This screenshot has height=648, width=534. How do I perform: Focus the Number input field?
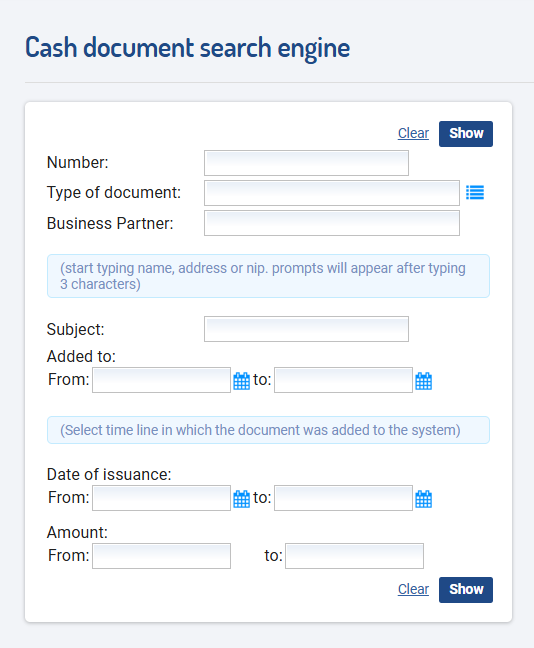(x=306, y=163)
